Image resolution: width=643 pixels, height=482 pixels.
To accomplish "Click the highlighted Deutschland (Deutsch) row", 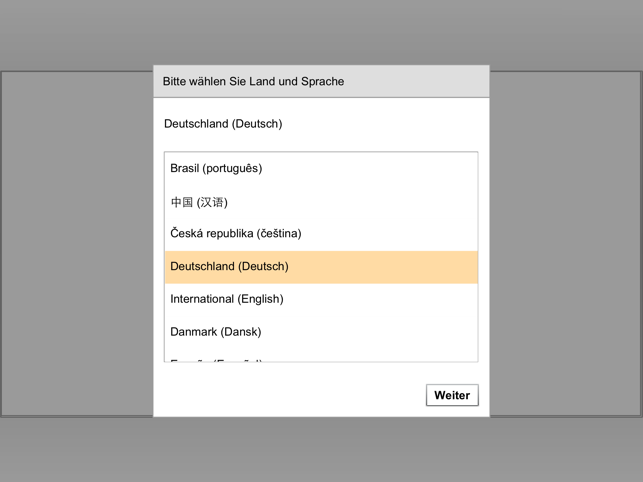I will [320, 267].
